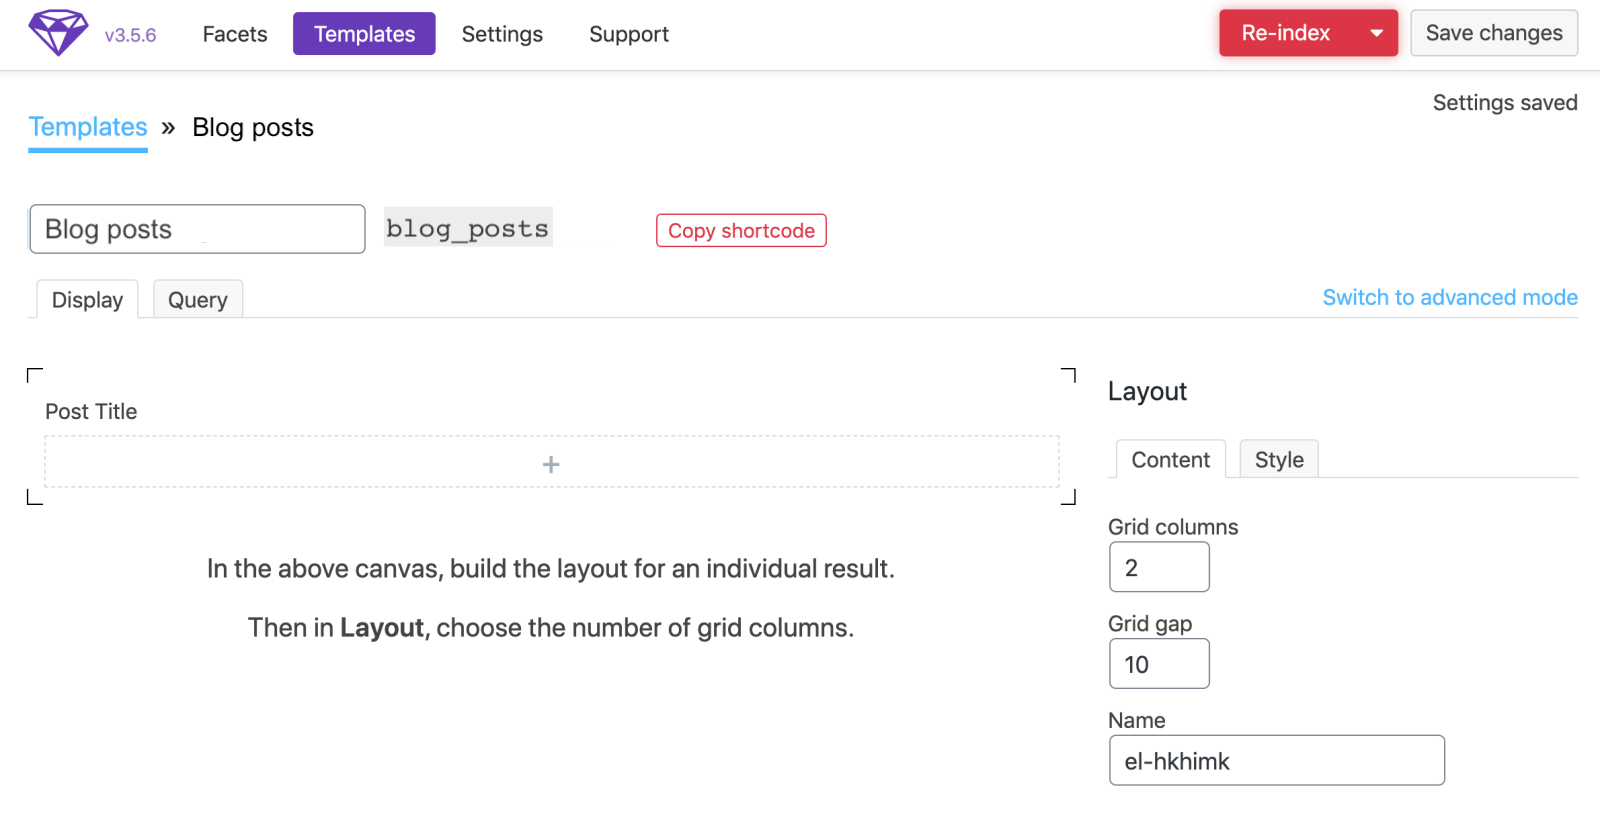The width and height of the screenshot is (1600, 830).
Task: Follow the Templates breadcrumb link
Action: 88,127
